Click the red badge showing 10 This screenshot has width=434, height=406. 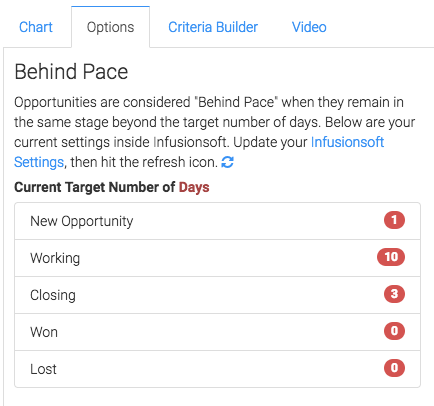(391, 257)
